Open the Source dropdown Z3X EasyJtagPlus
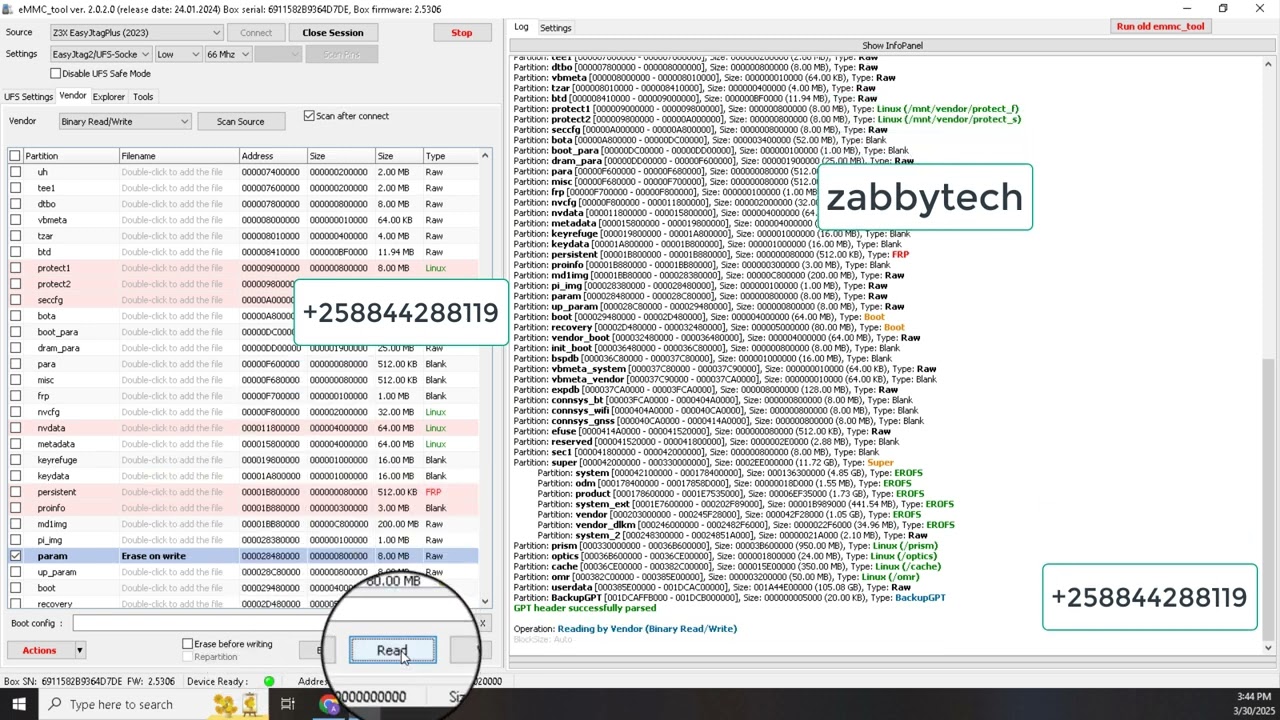Viewport: 1280px width, 720px height. click(x=136, y=33)
